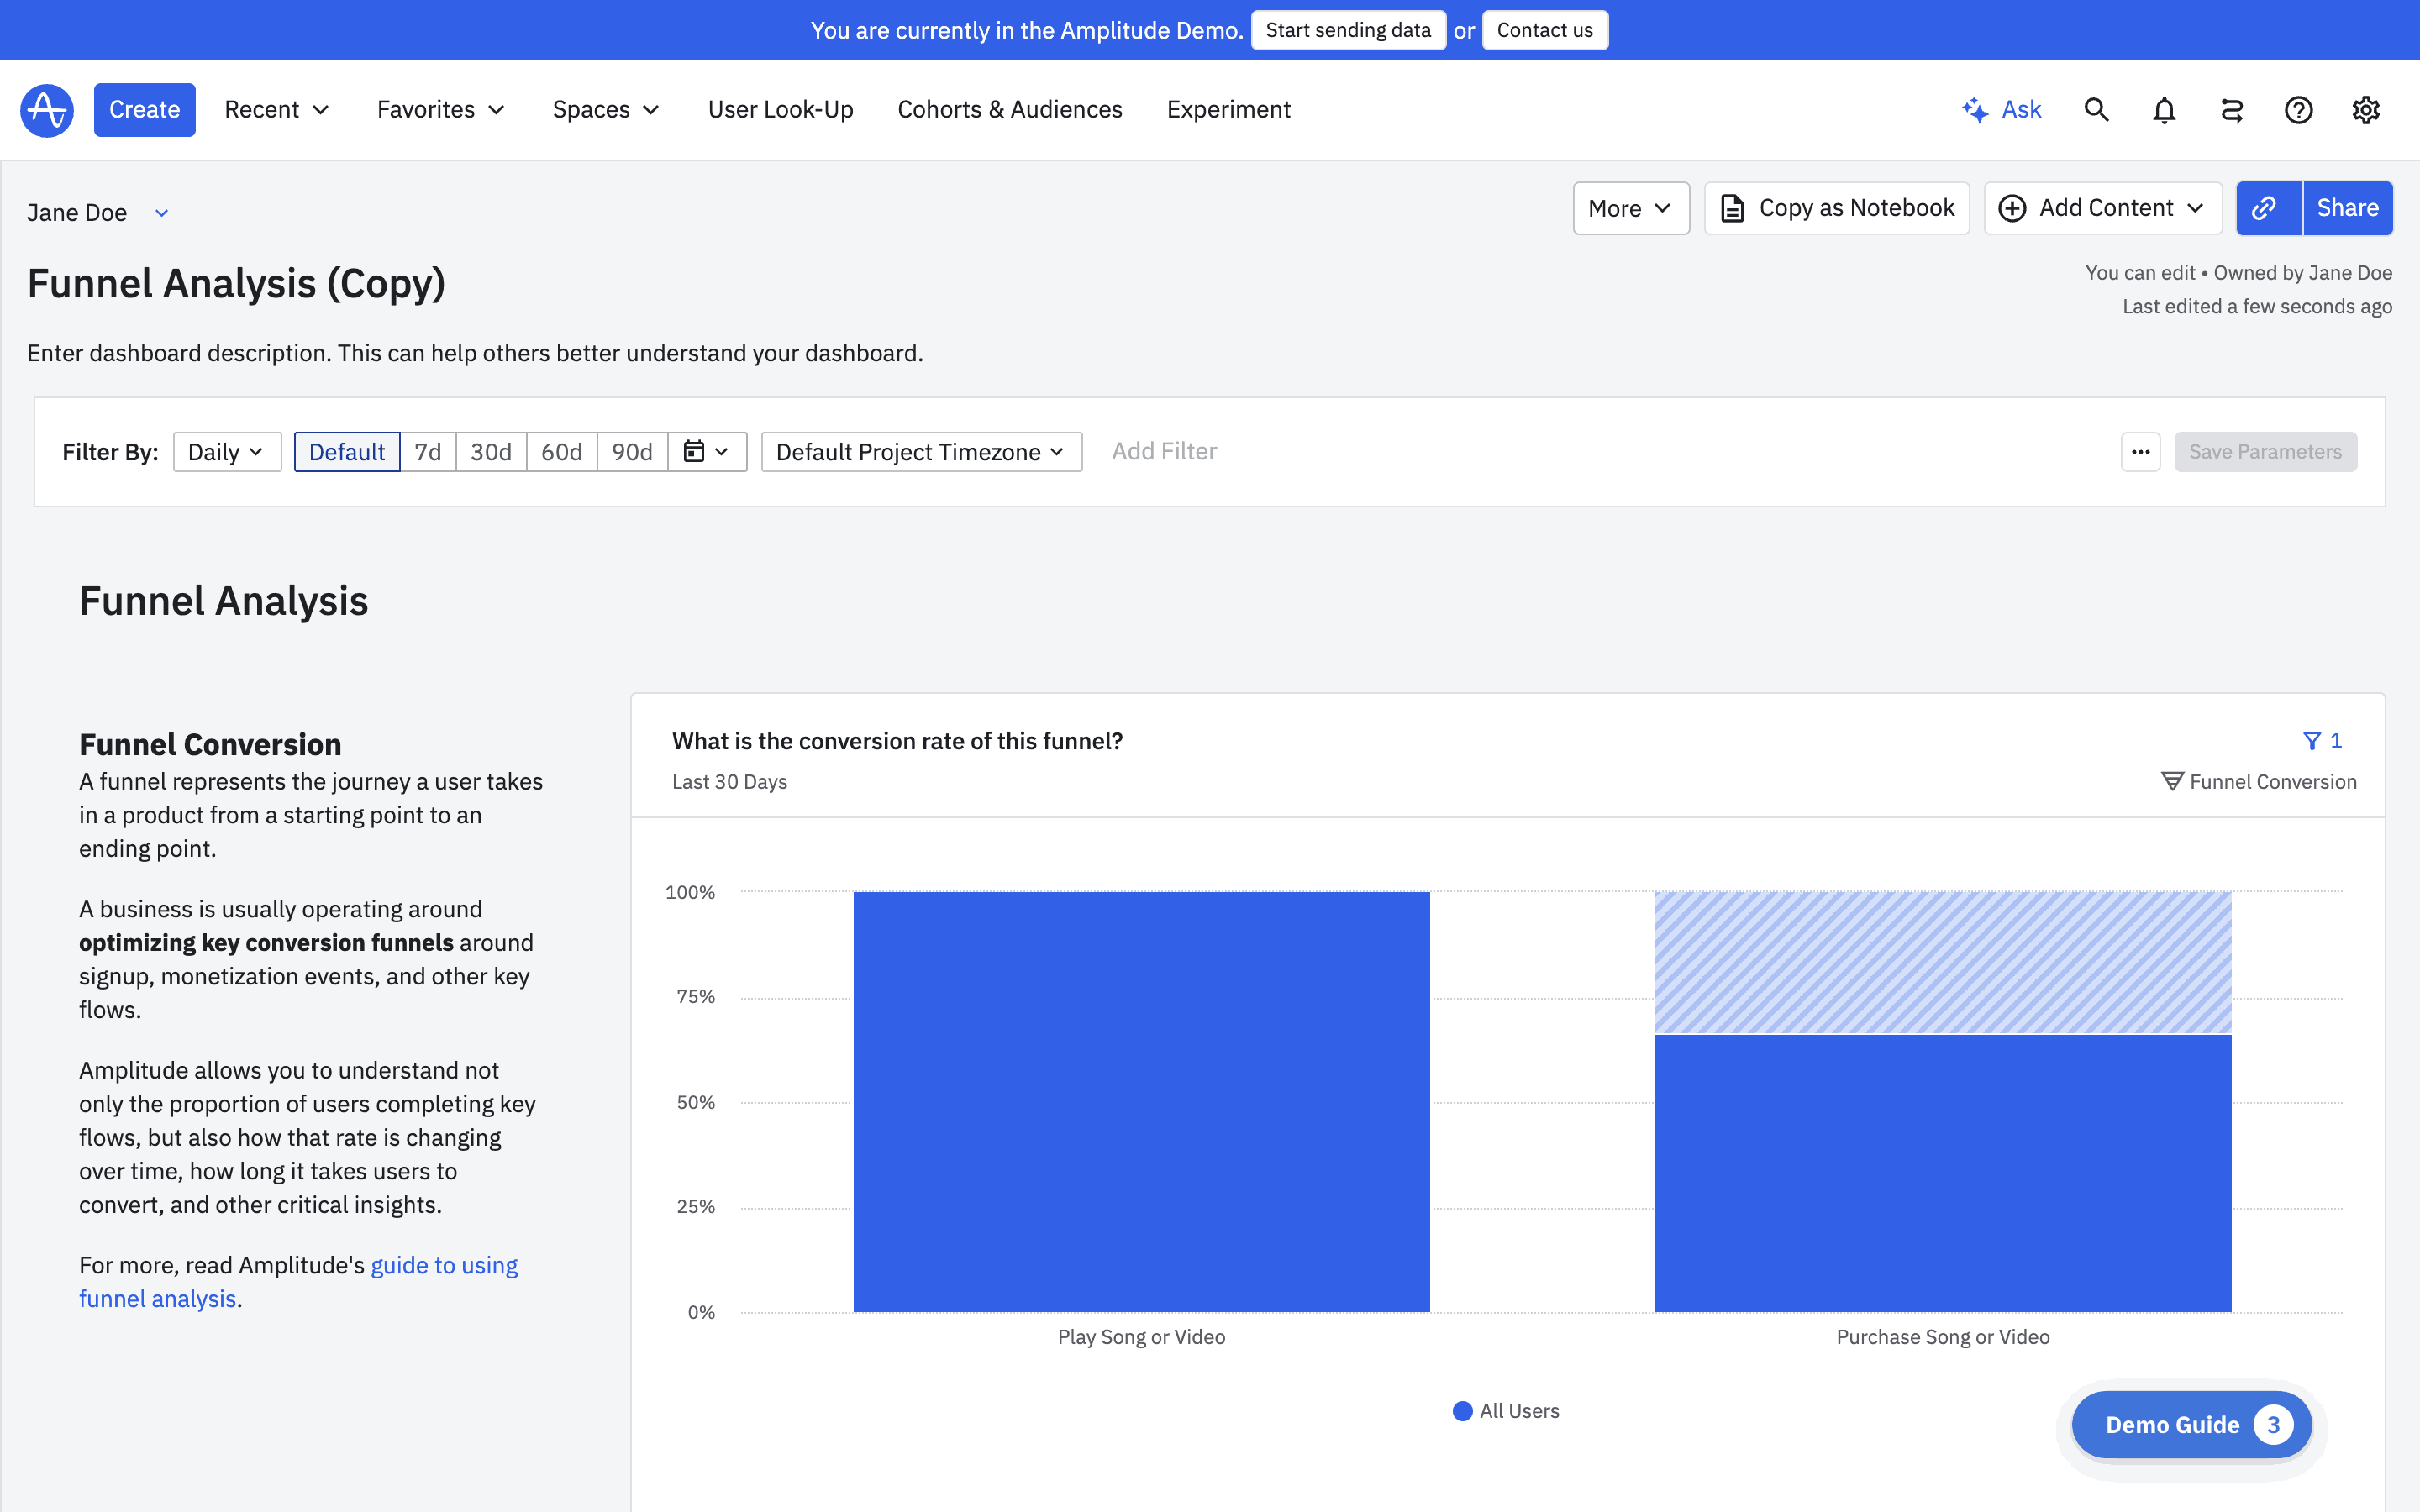The width and height of the screenshot is (2420, 1512).
Task: Select the 30d date range
Action: [x=490, y=452]
